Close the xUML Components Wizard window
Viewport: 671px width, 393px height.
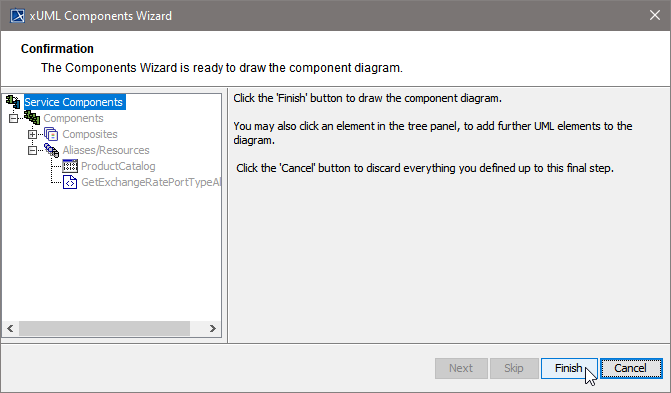(654, 15)
